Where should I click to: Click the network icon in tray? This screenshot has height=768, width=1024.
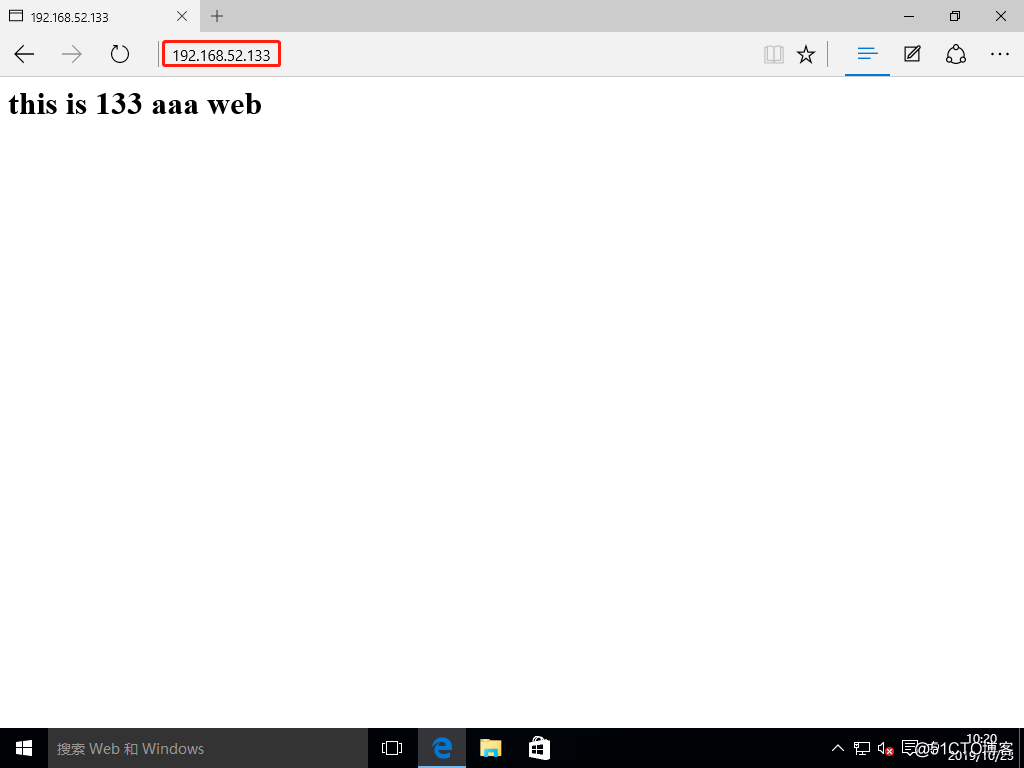coord(862,748)
